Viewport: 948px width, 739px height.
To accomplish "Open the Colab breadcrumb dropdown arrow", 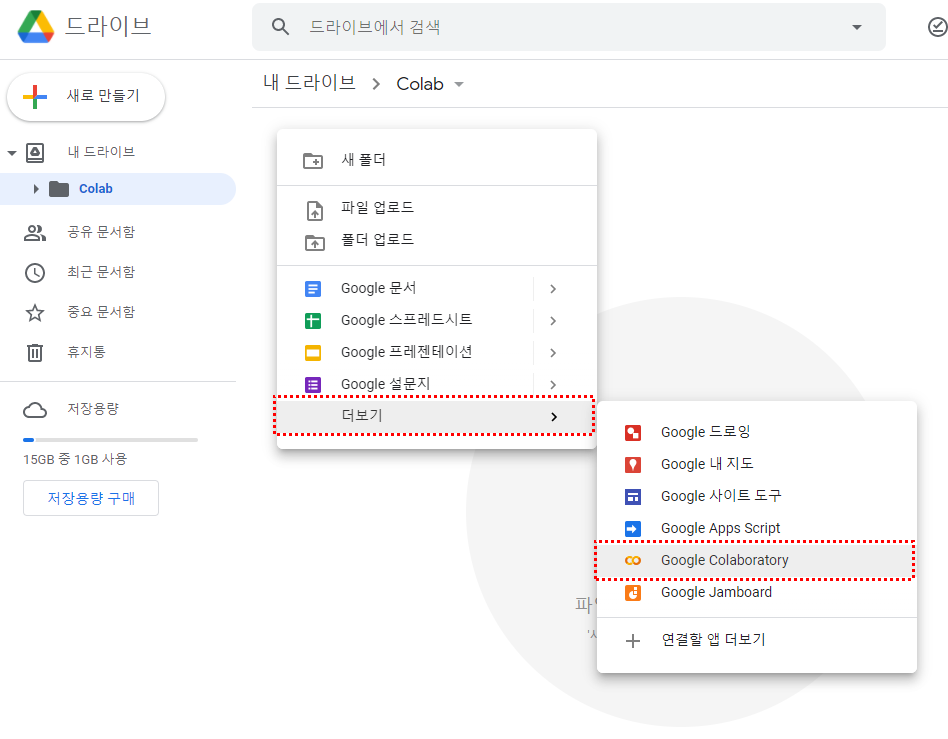I will (x=459, y=85).
